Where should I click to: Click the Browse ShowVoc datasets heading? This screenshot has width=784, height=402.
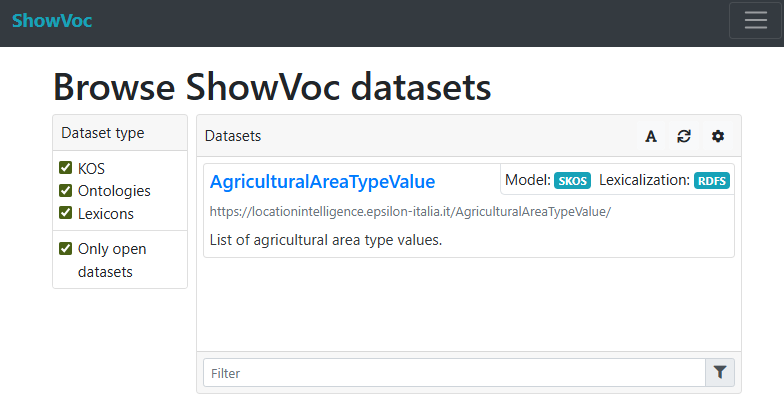tap(272, 88)
